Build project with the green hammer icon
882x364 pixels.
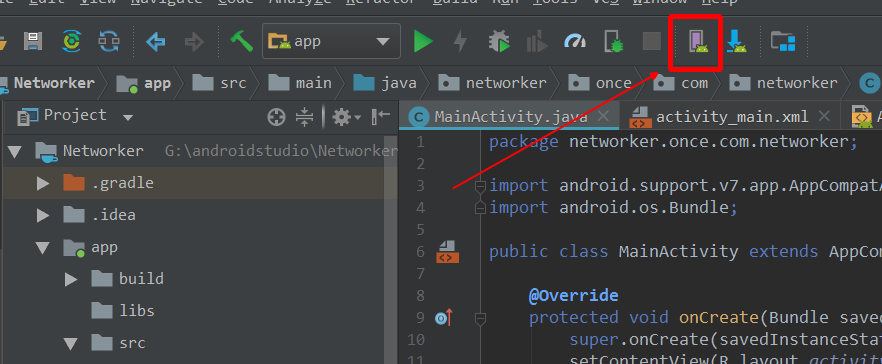241,41
